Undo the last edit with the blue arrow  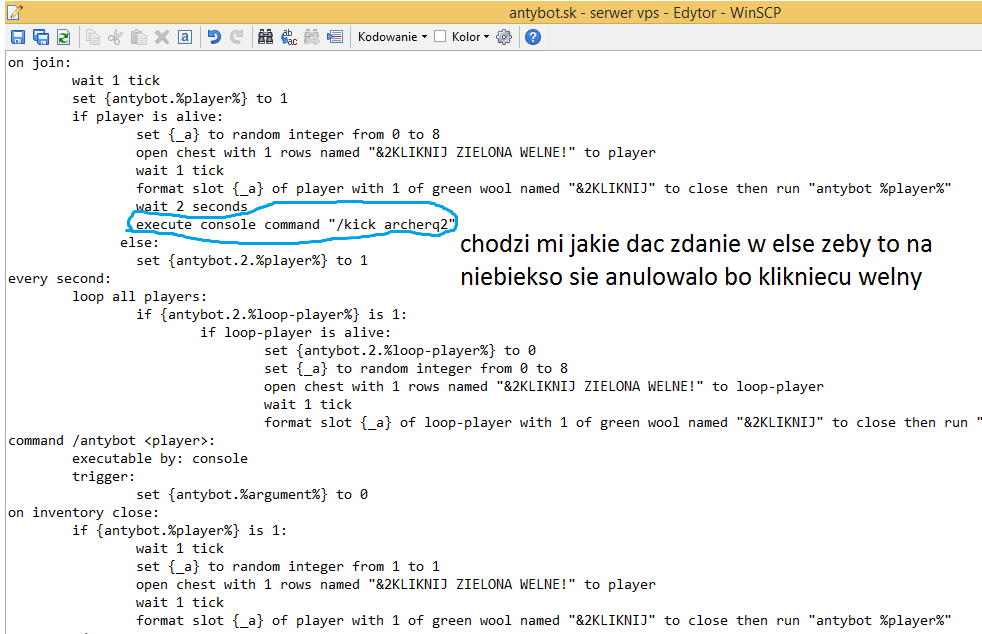pos(214,37)
